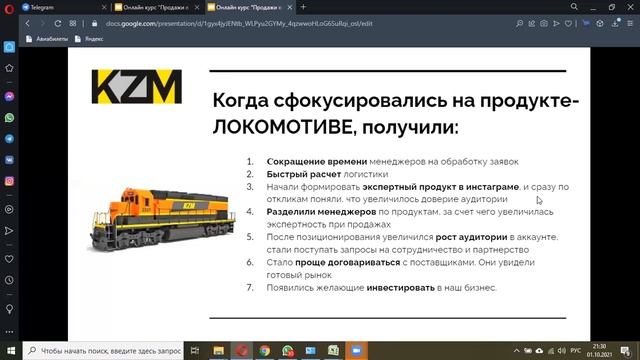Open the player send arrow icon
The width and height of the screenshot is (640, 360).
[556, 24]
